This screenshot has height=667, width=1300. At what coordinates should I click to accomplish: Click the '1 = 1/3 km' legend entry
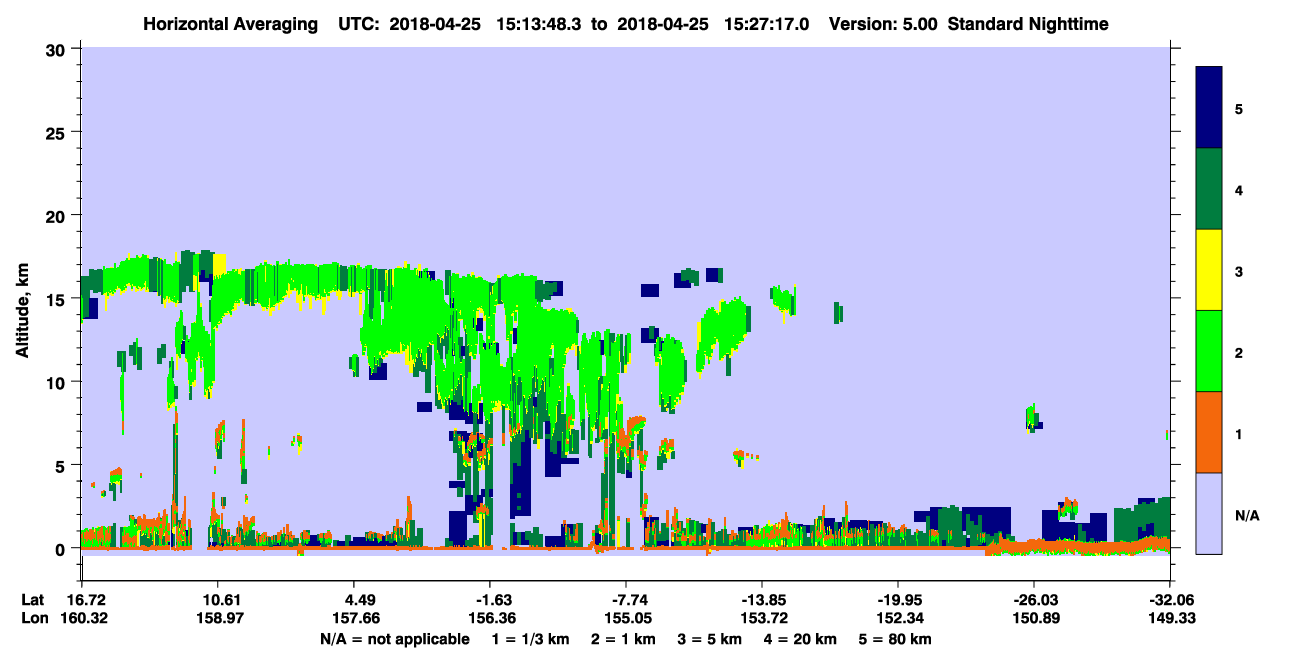[530, 639]
